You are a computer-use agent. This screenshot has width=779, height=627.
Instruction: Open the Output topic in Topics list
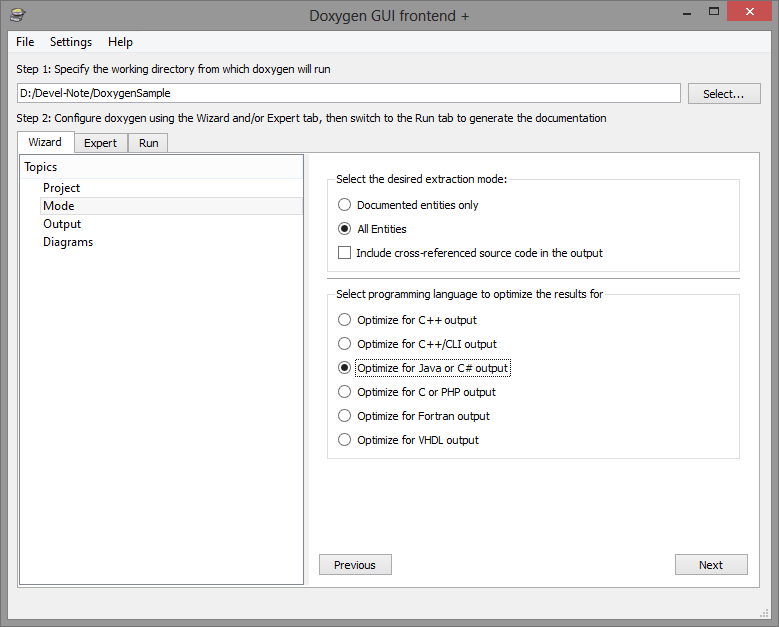62,224
